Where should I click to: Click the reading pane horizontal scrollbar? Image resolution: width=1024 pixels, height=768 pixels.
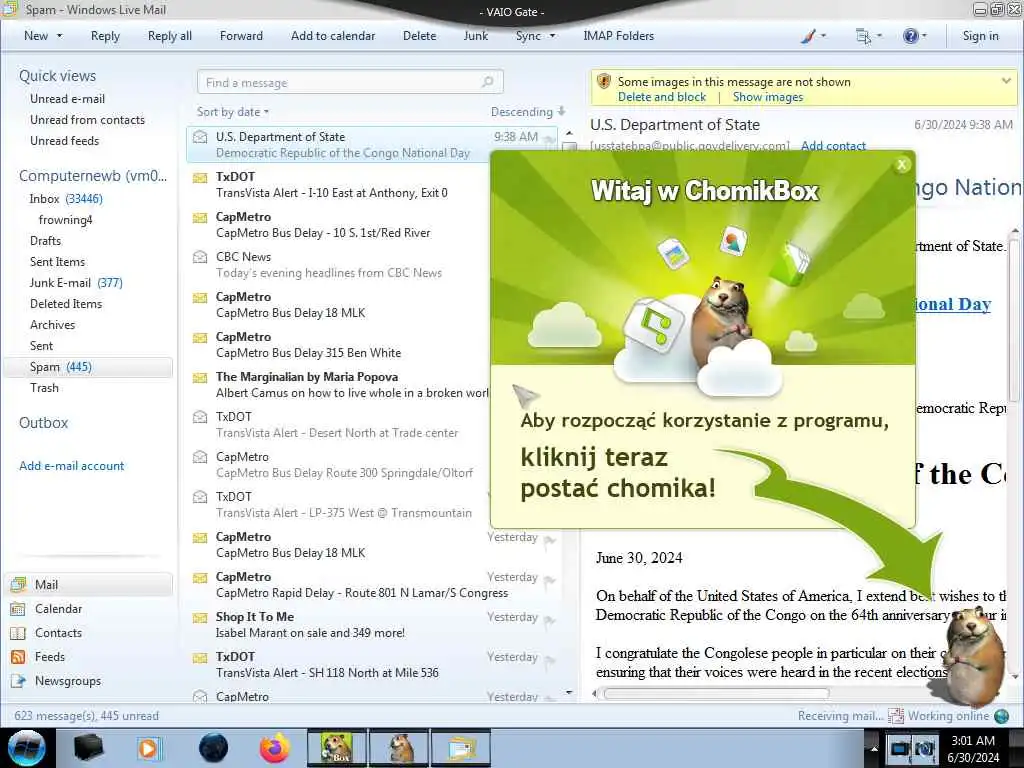coord(716,693)
